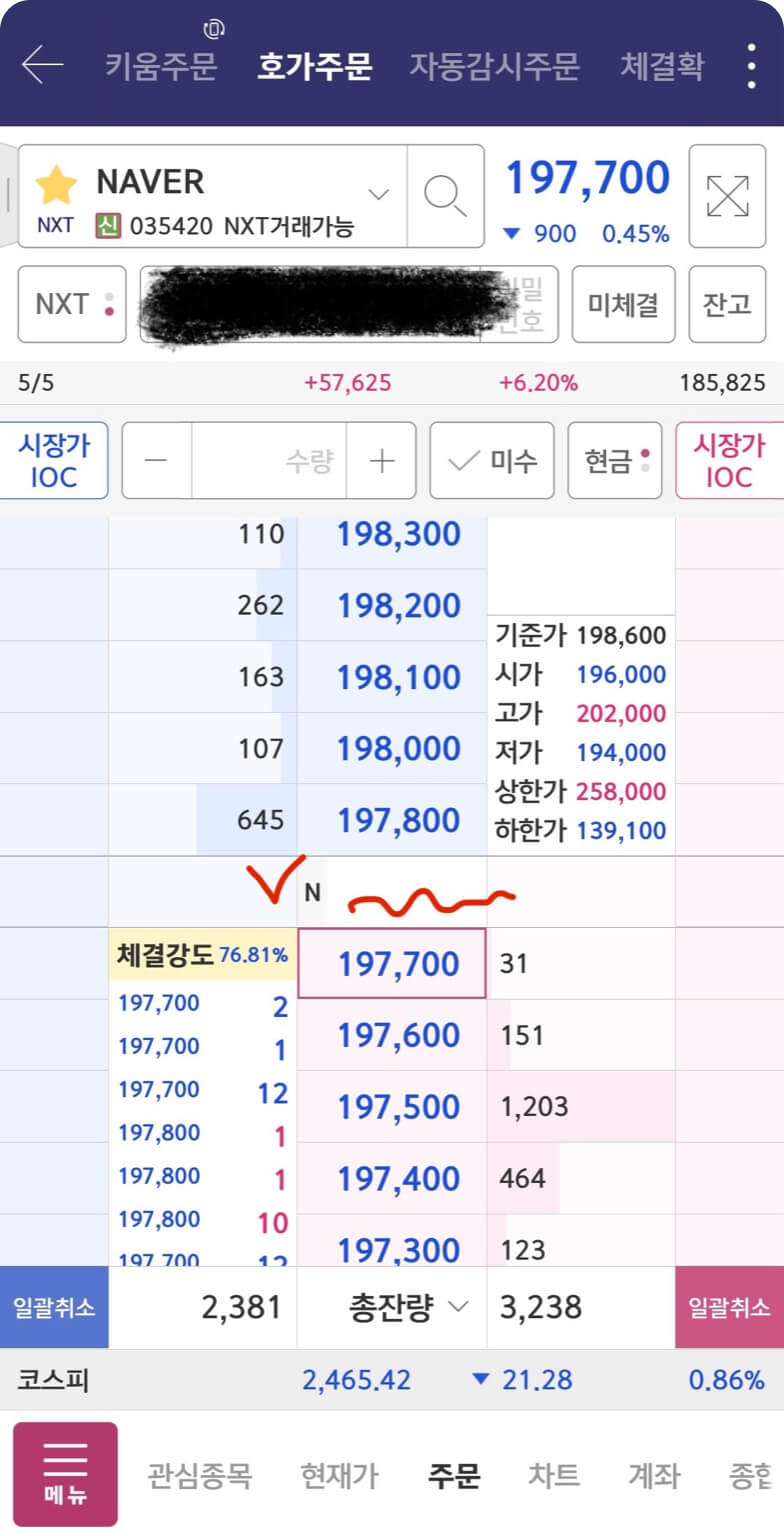Image resolution: width=784 pixels, height=1536 pixels.
Task: Tap the fullscreen expand icon near the price
Action: (x=727, y=196)
